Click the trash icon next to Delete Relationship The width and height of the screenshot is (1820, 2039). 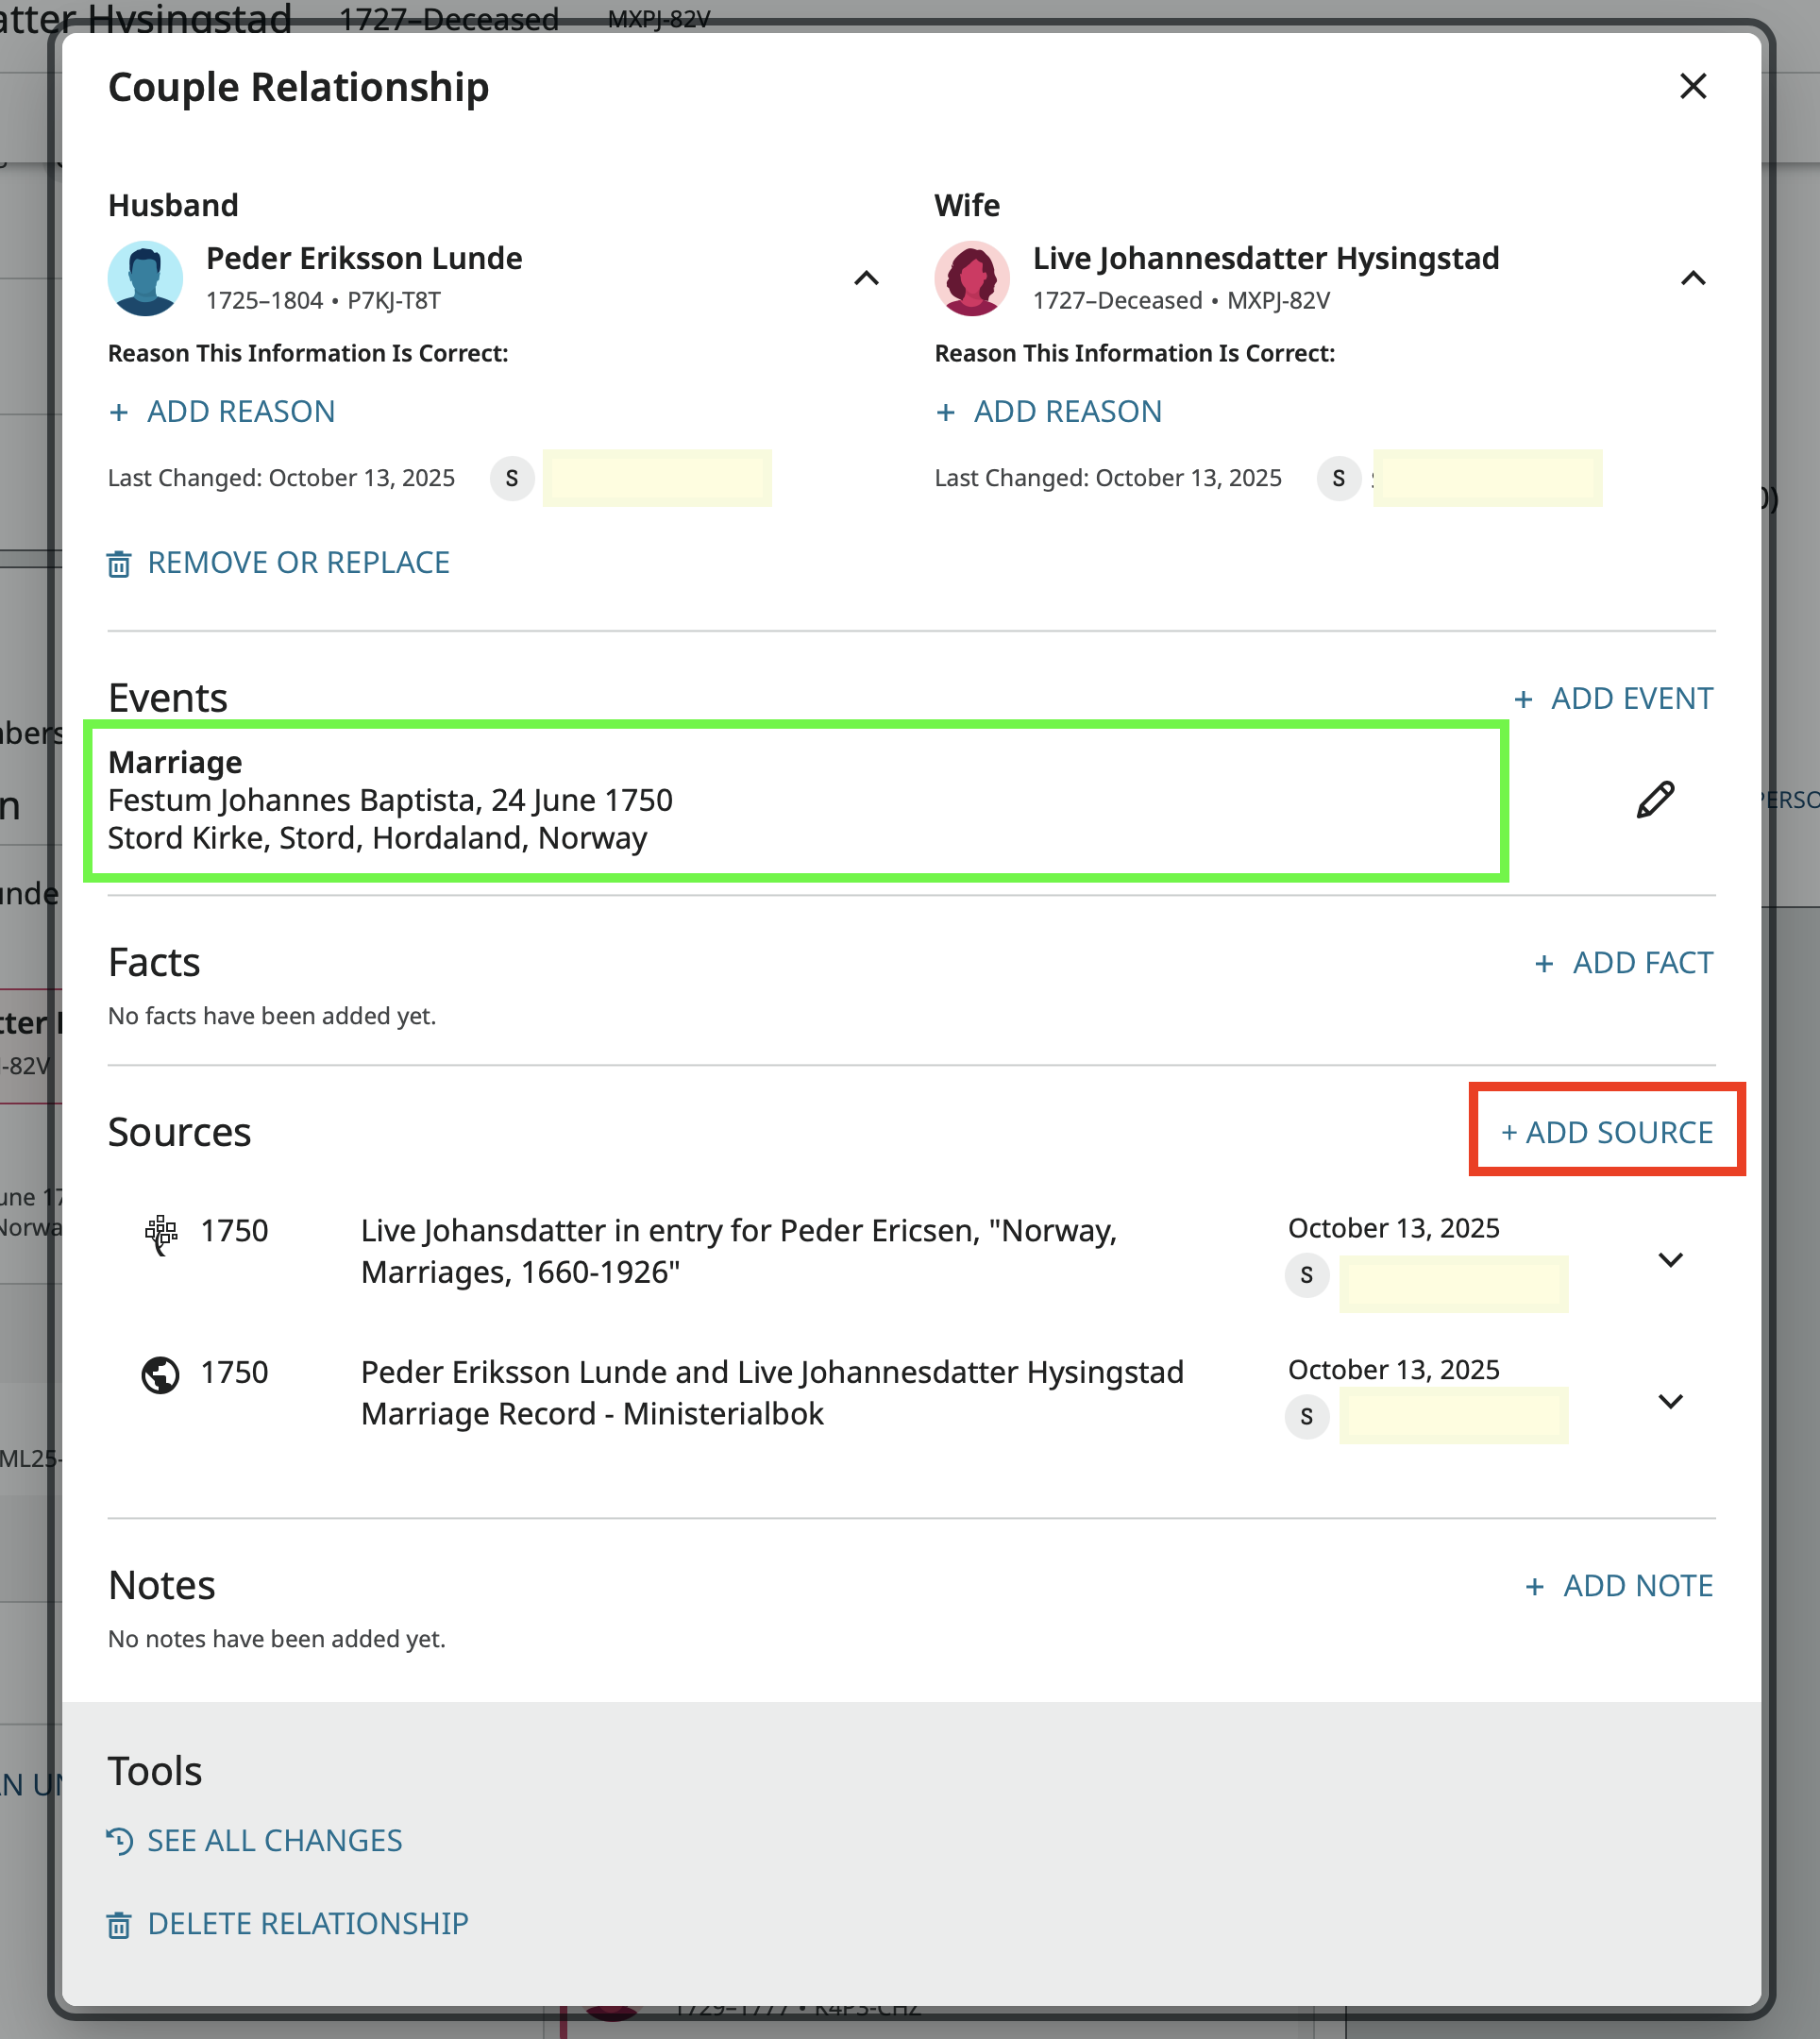point(119,1925)
